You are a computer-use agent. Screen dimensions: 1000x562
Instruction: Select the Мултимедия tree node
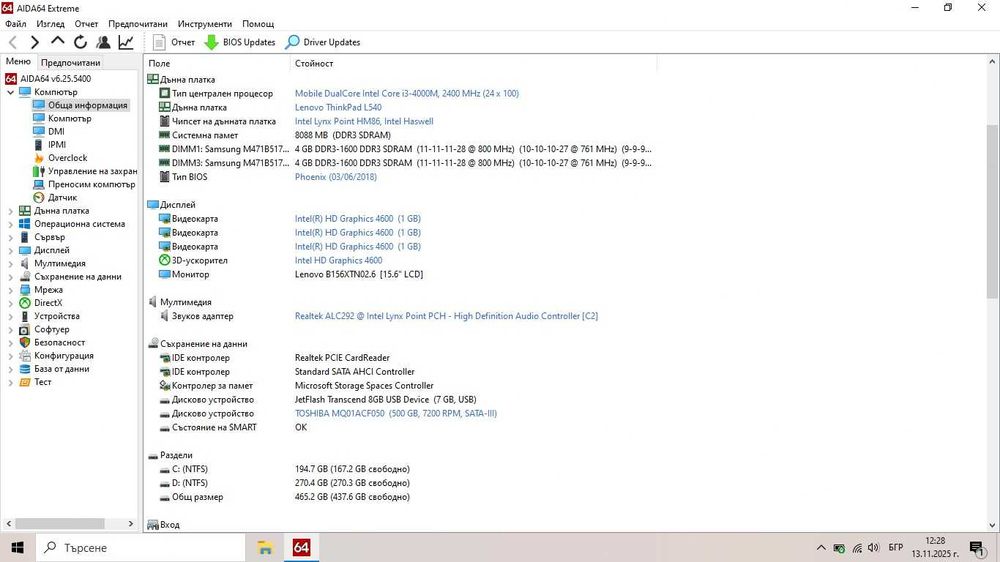pyautogui.click(x=52, y=263)
